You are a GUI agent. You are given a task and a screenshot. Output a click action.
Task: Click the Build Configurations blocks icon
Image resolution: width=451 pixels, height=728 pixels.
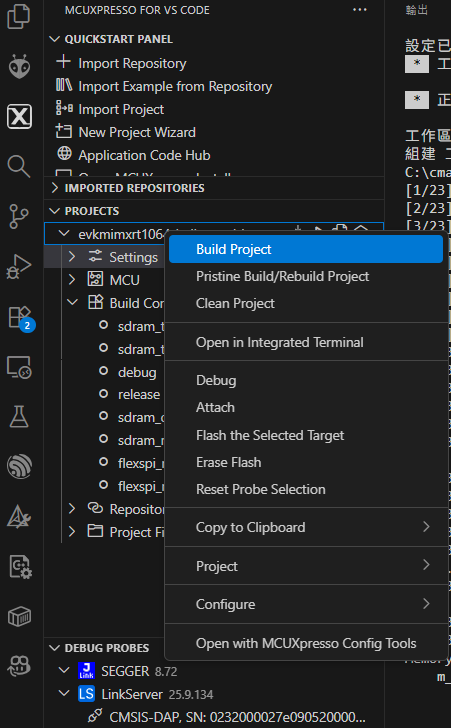coord(95,302)
